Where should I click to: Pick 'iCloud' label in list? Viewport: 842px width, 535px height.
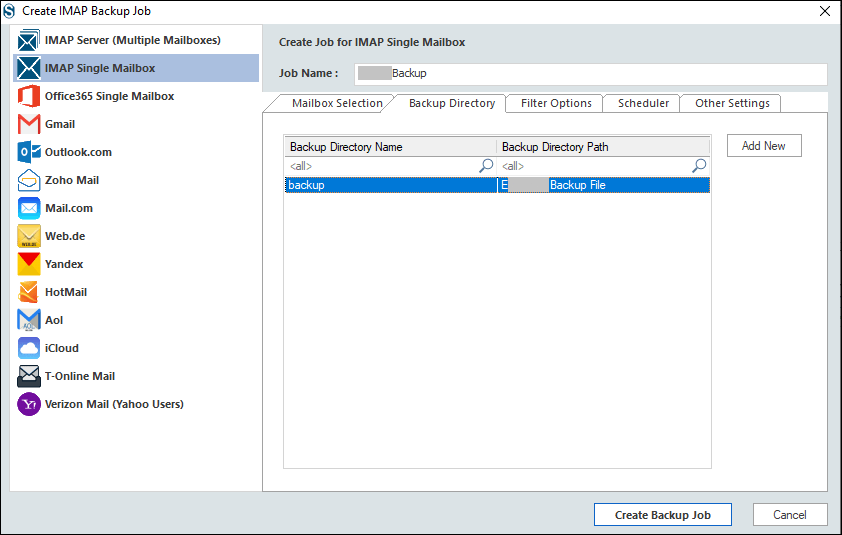pos(62,348)
